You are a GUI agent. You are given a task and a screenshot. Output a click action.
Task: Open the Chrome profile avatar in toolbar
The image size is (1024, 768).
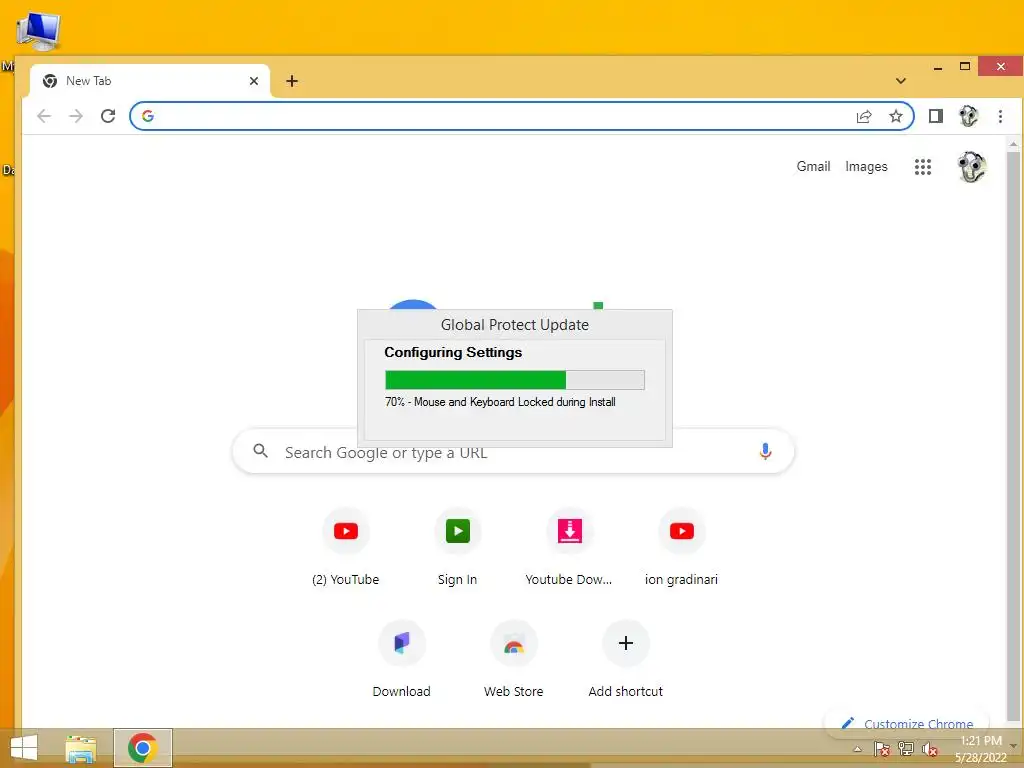pos(968,116)
